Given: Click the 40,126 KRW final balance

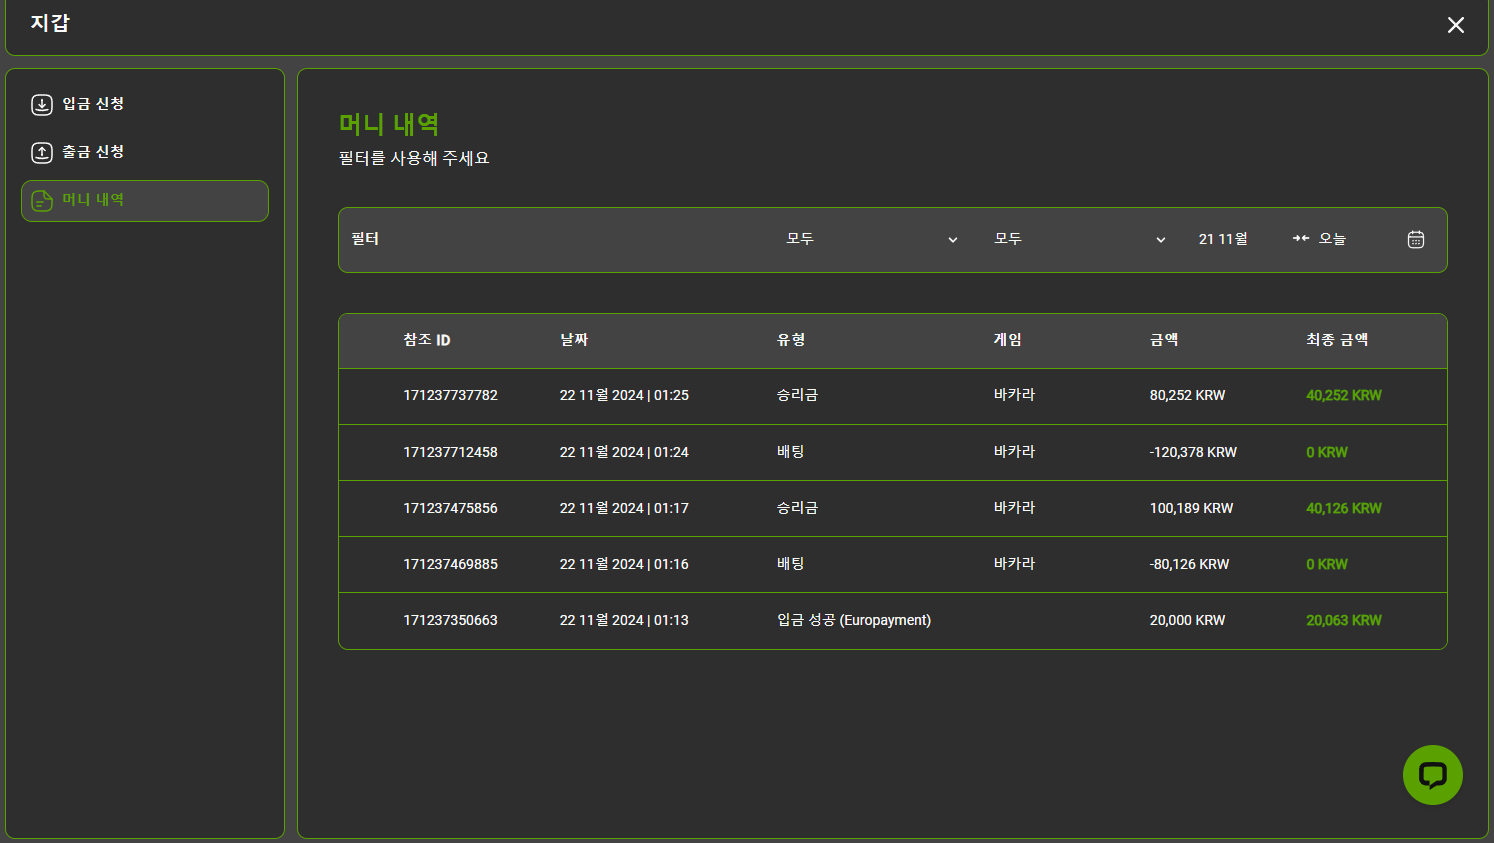Looking at the screenshot, I should click(x=1343, y=508).
